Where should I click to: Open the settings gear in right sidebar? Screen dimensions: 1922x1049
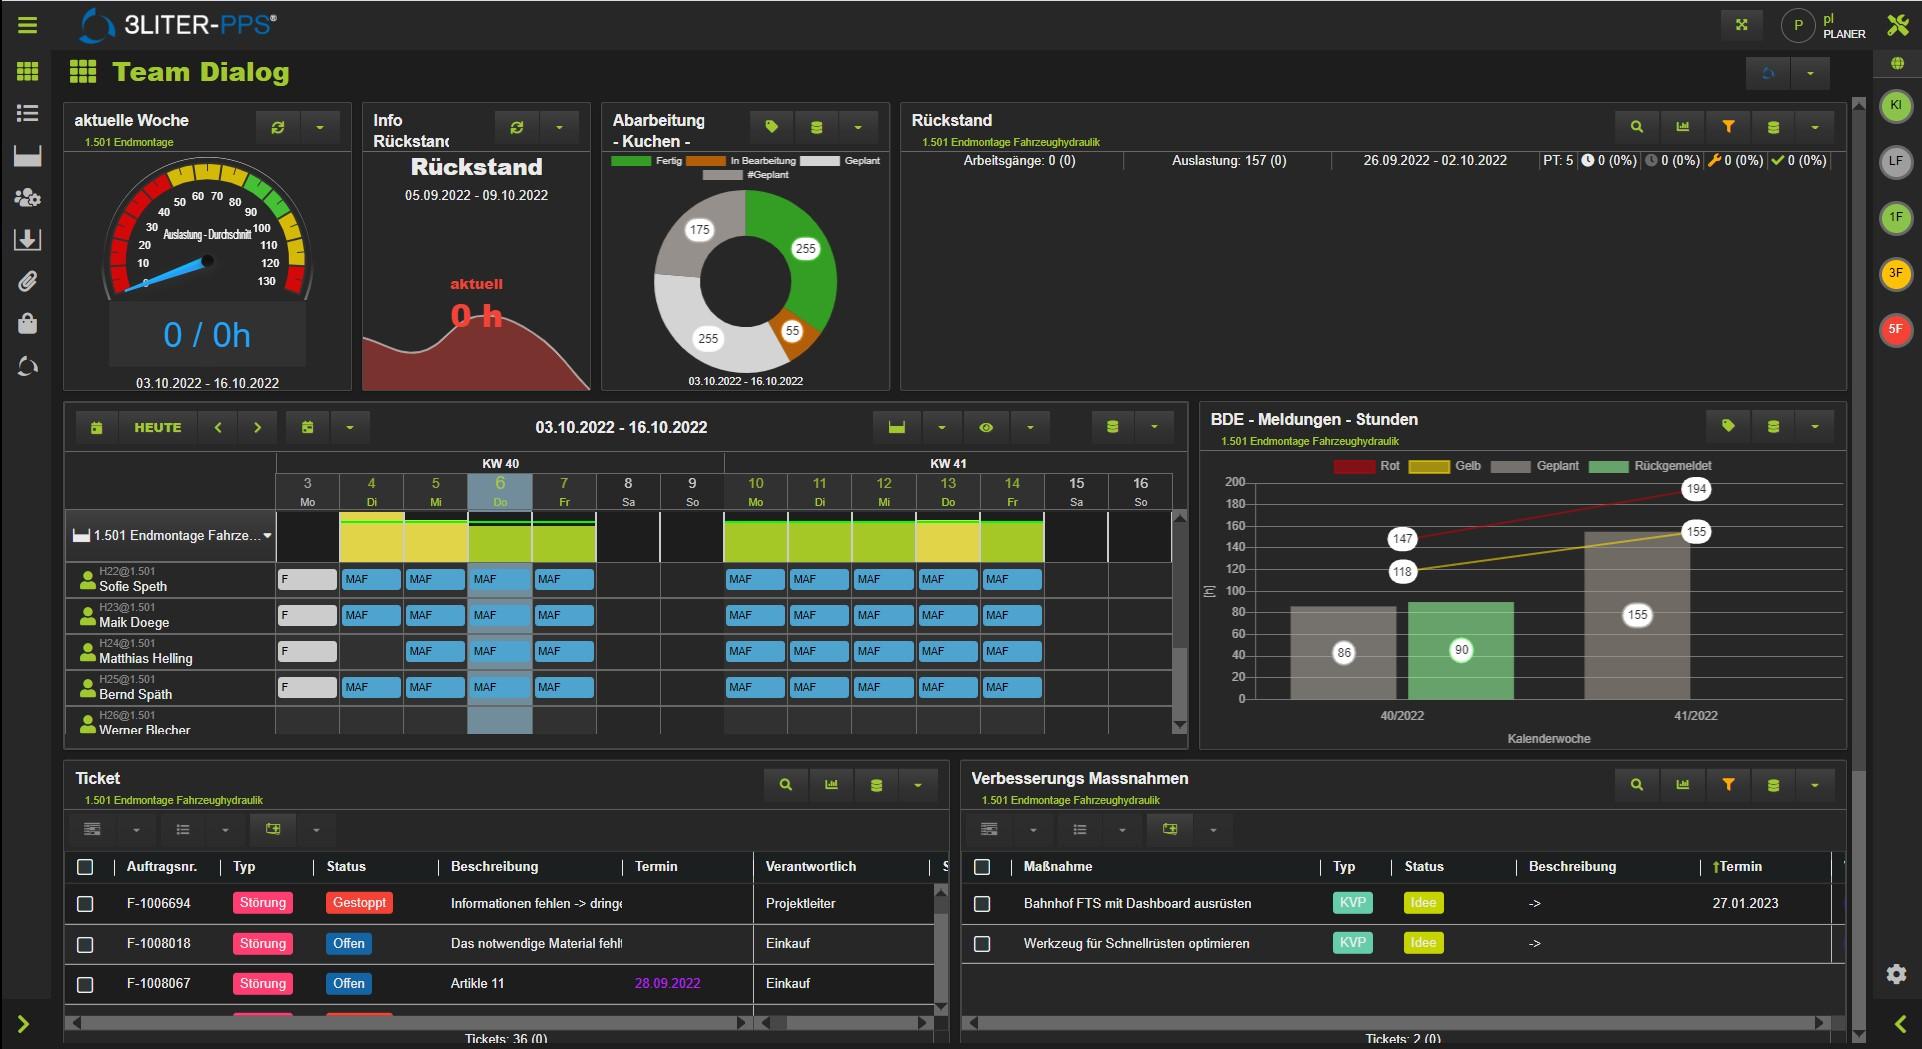click(1896, 974)
